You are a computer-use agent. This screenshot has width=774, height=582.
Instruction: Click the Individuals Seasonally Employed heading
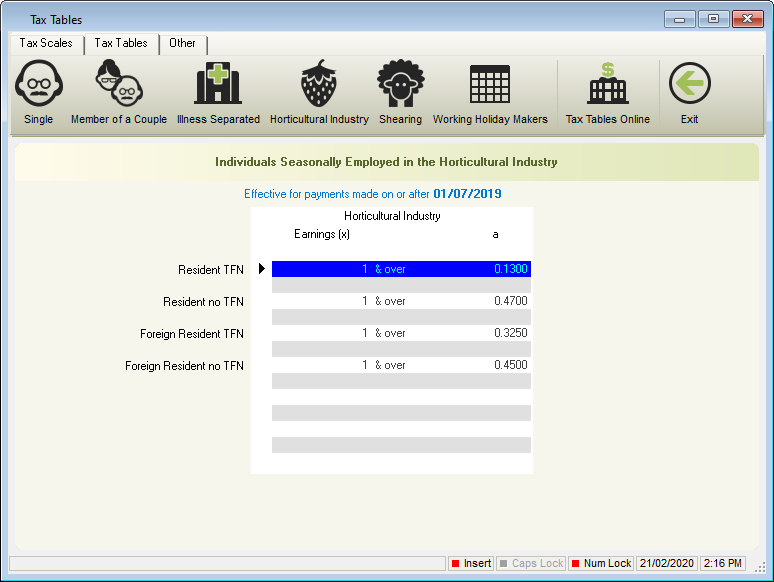386,162
